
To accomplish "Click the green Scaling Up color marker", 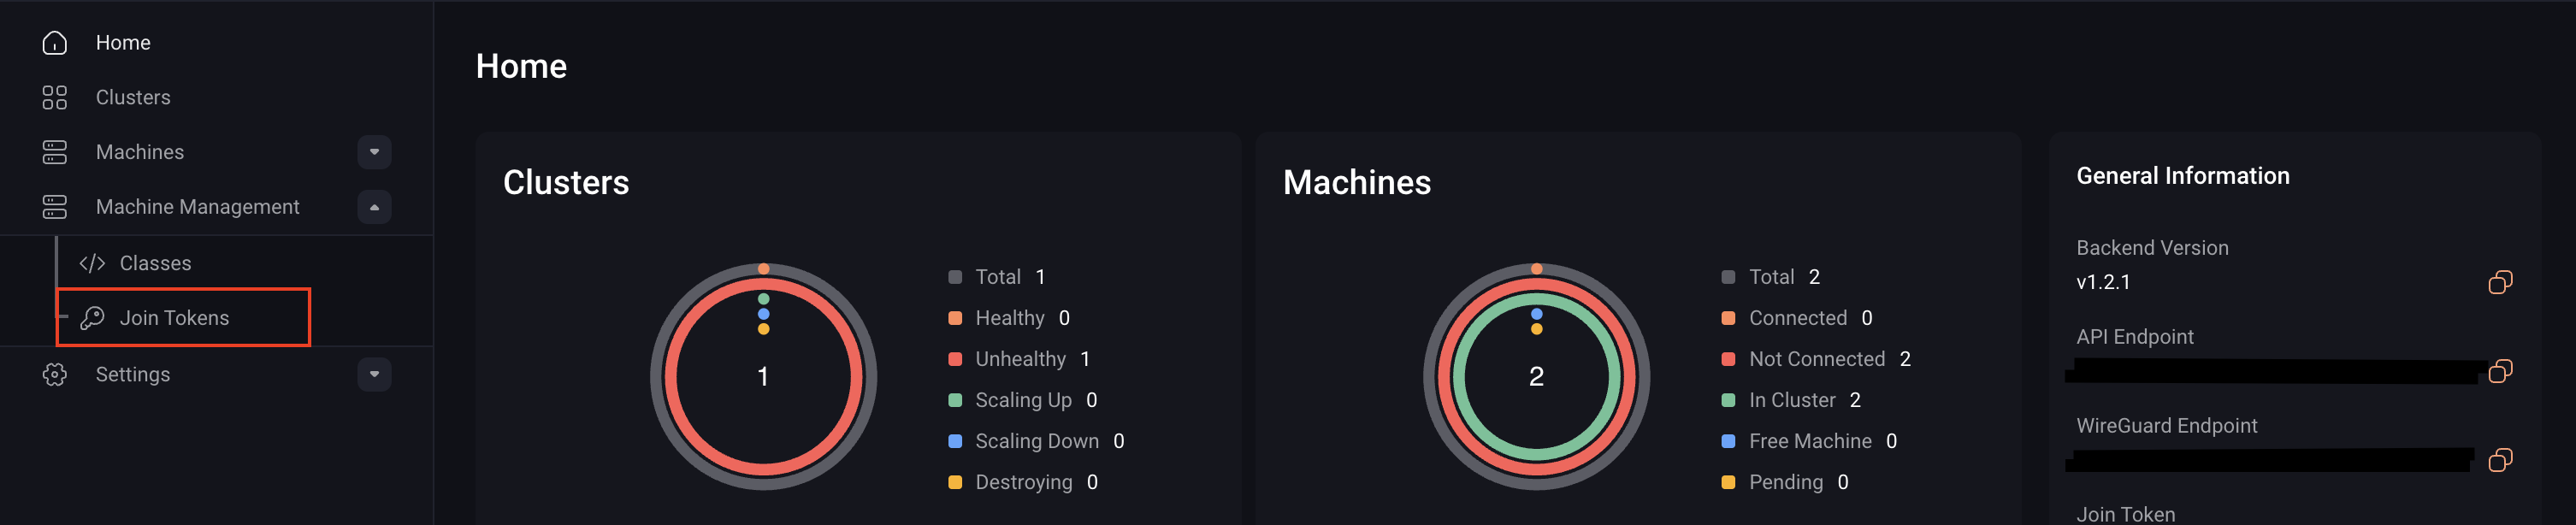I will tap(954, 399).
